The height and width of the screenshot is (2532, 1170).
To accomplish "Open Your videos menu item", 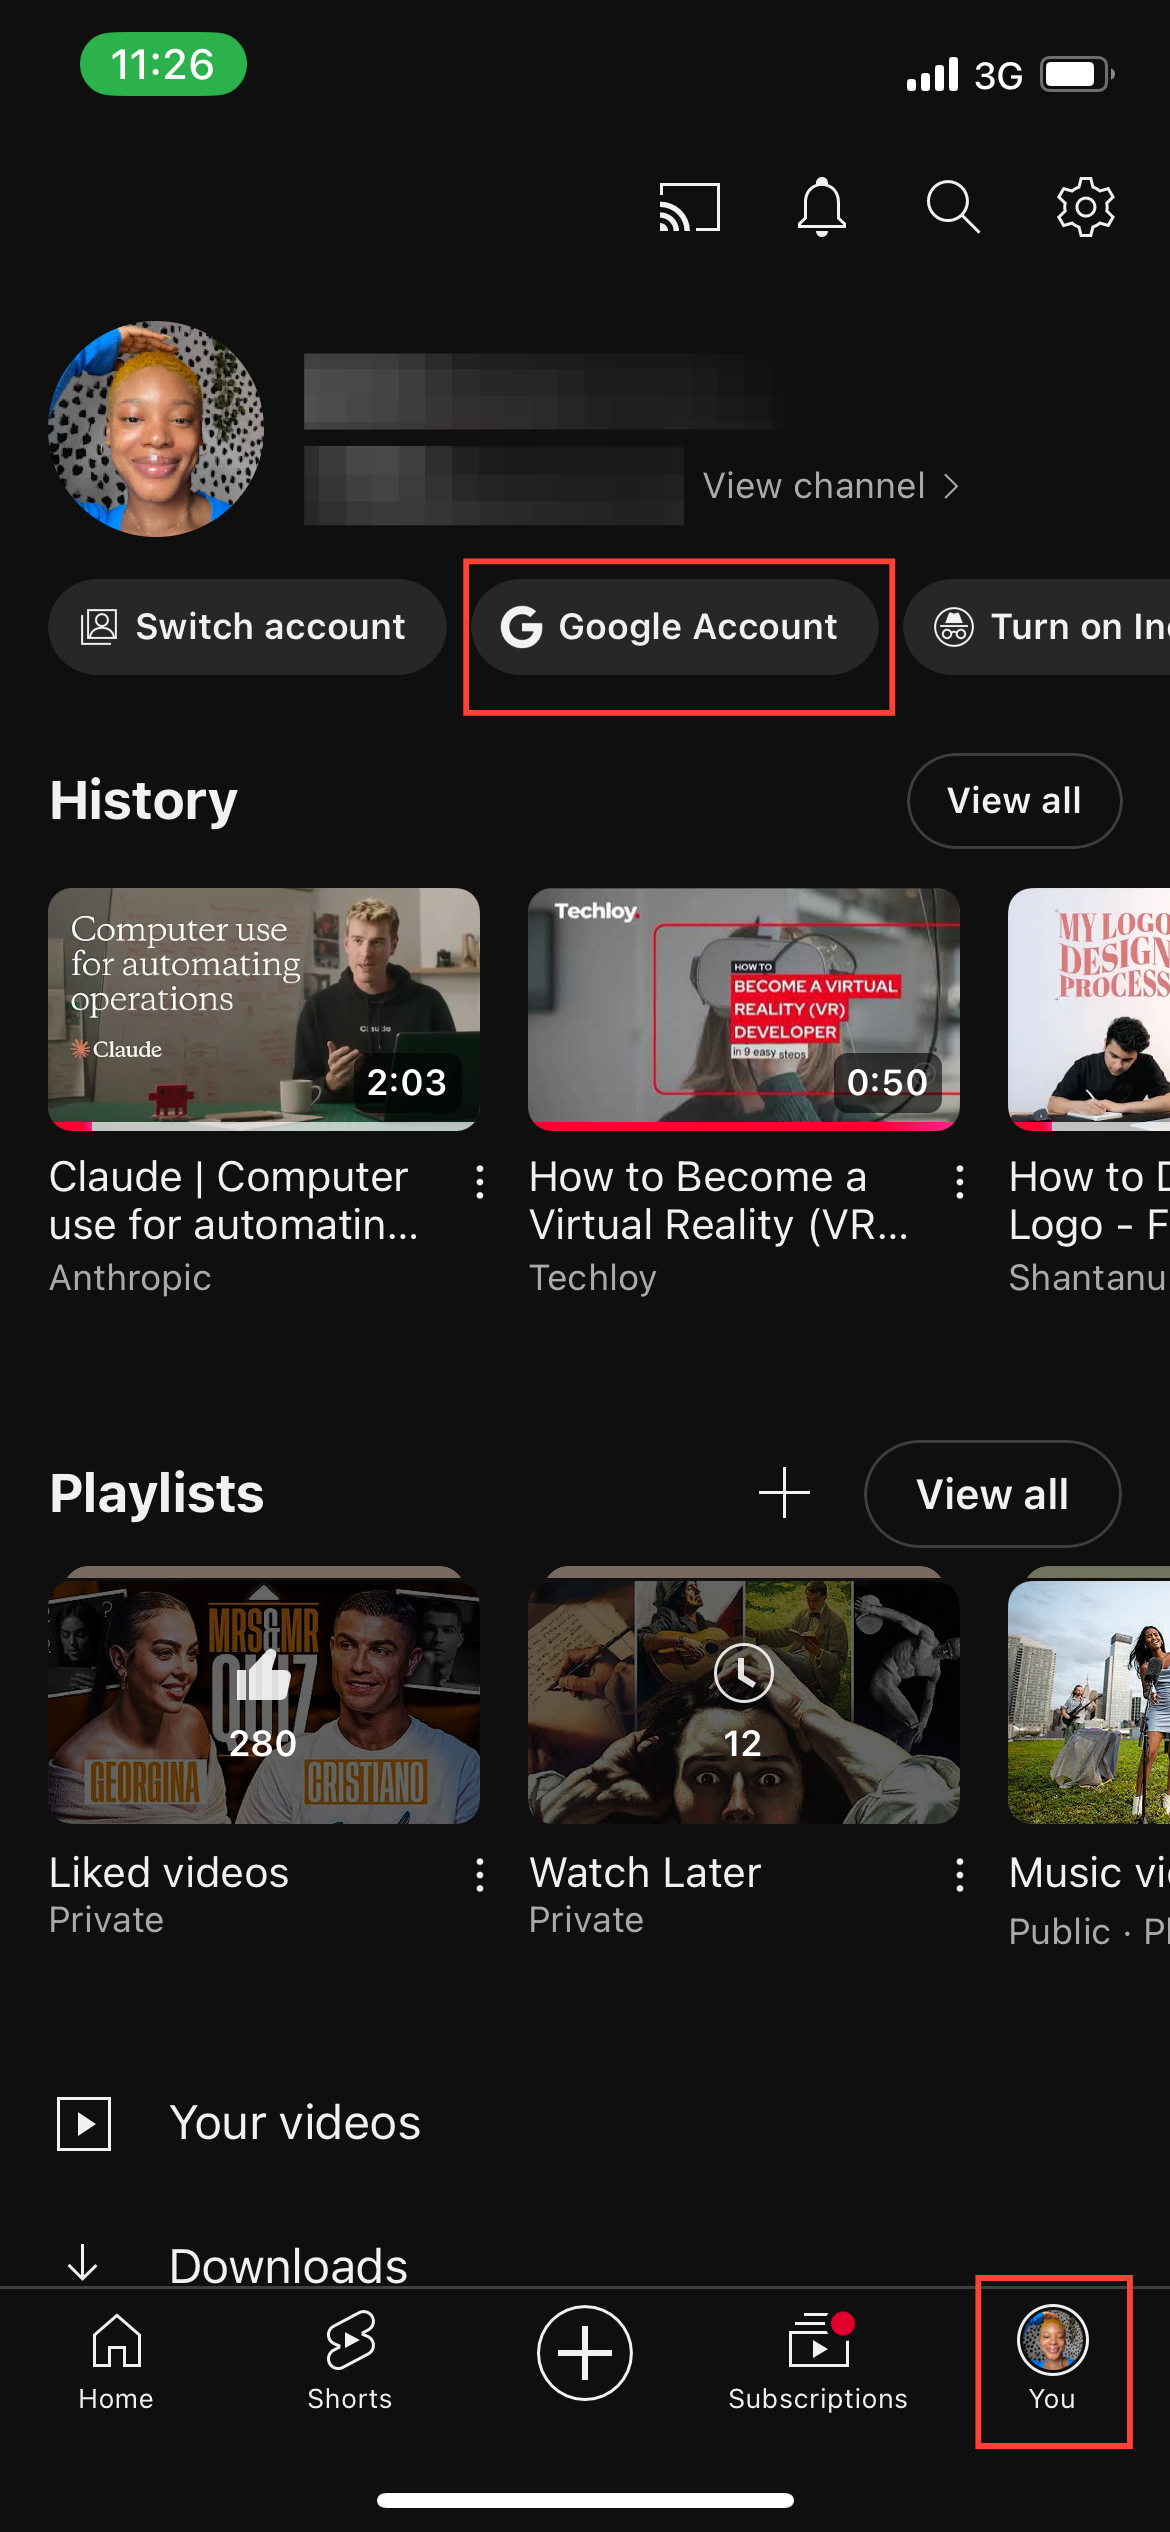I will click(294, 2123).
